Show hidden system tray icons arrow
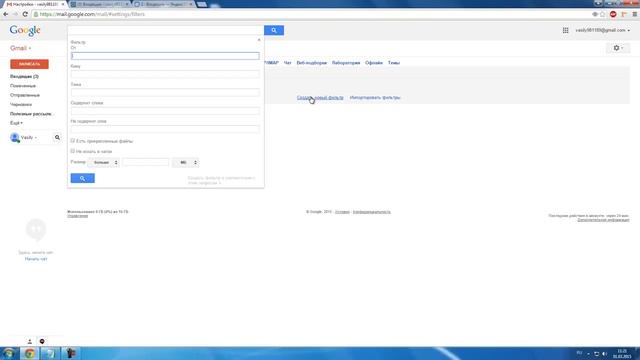This screenshot has height=360, width=640. 588,353
